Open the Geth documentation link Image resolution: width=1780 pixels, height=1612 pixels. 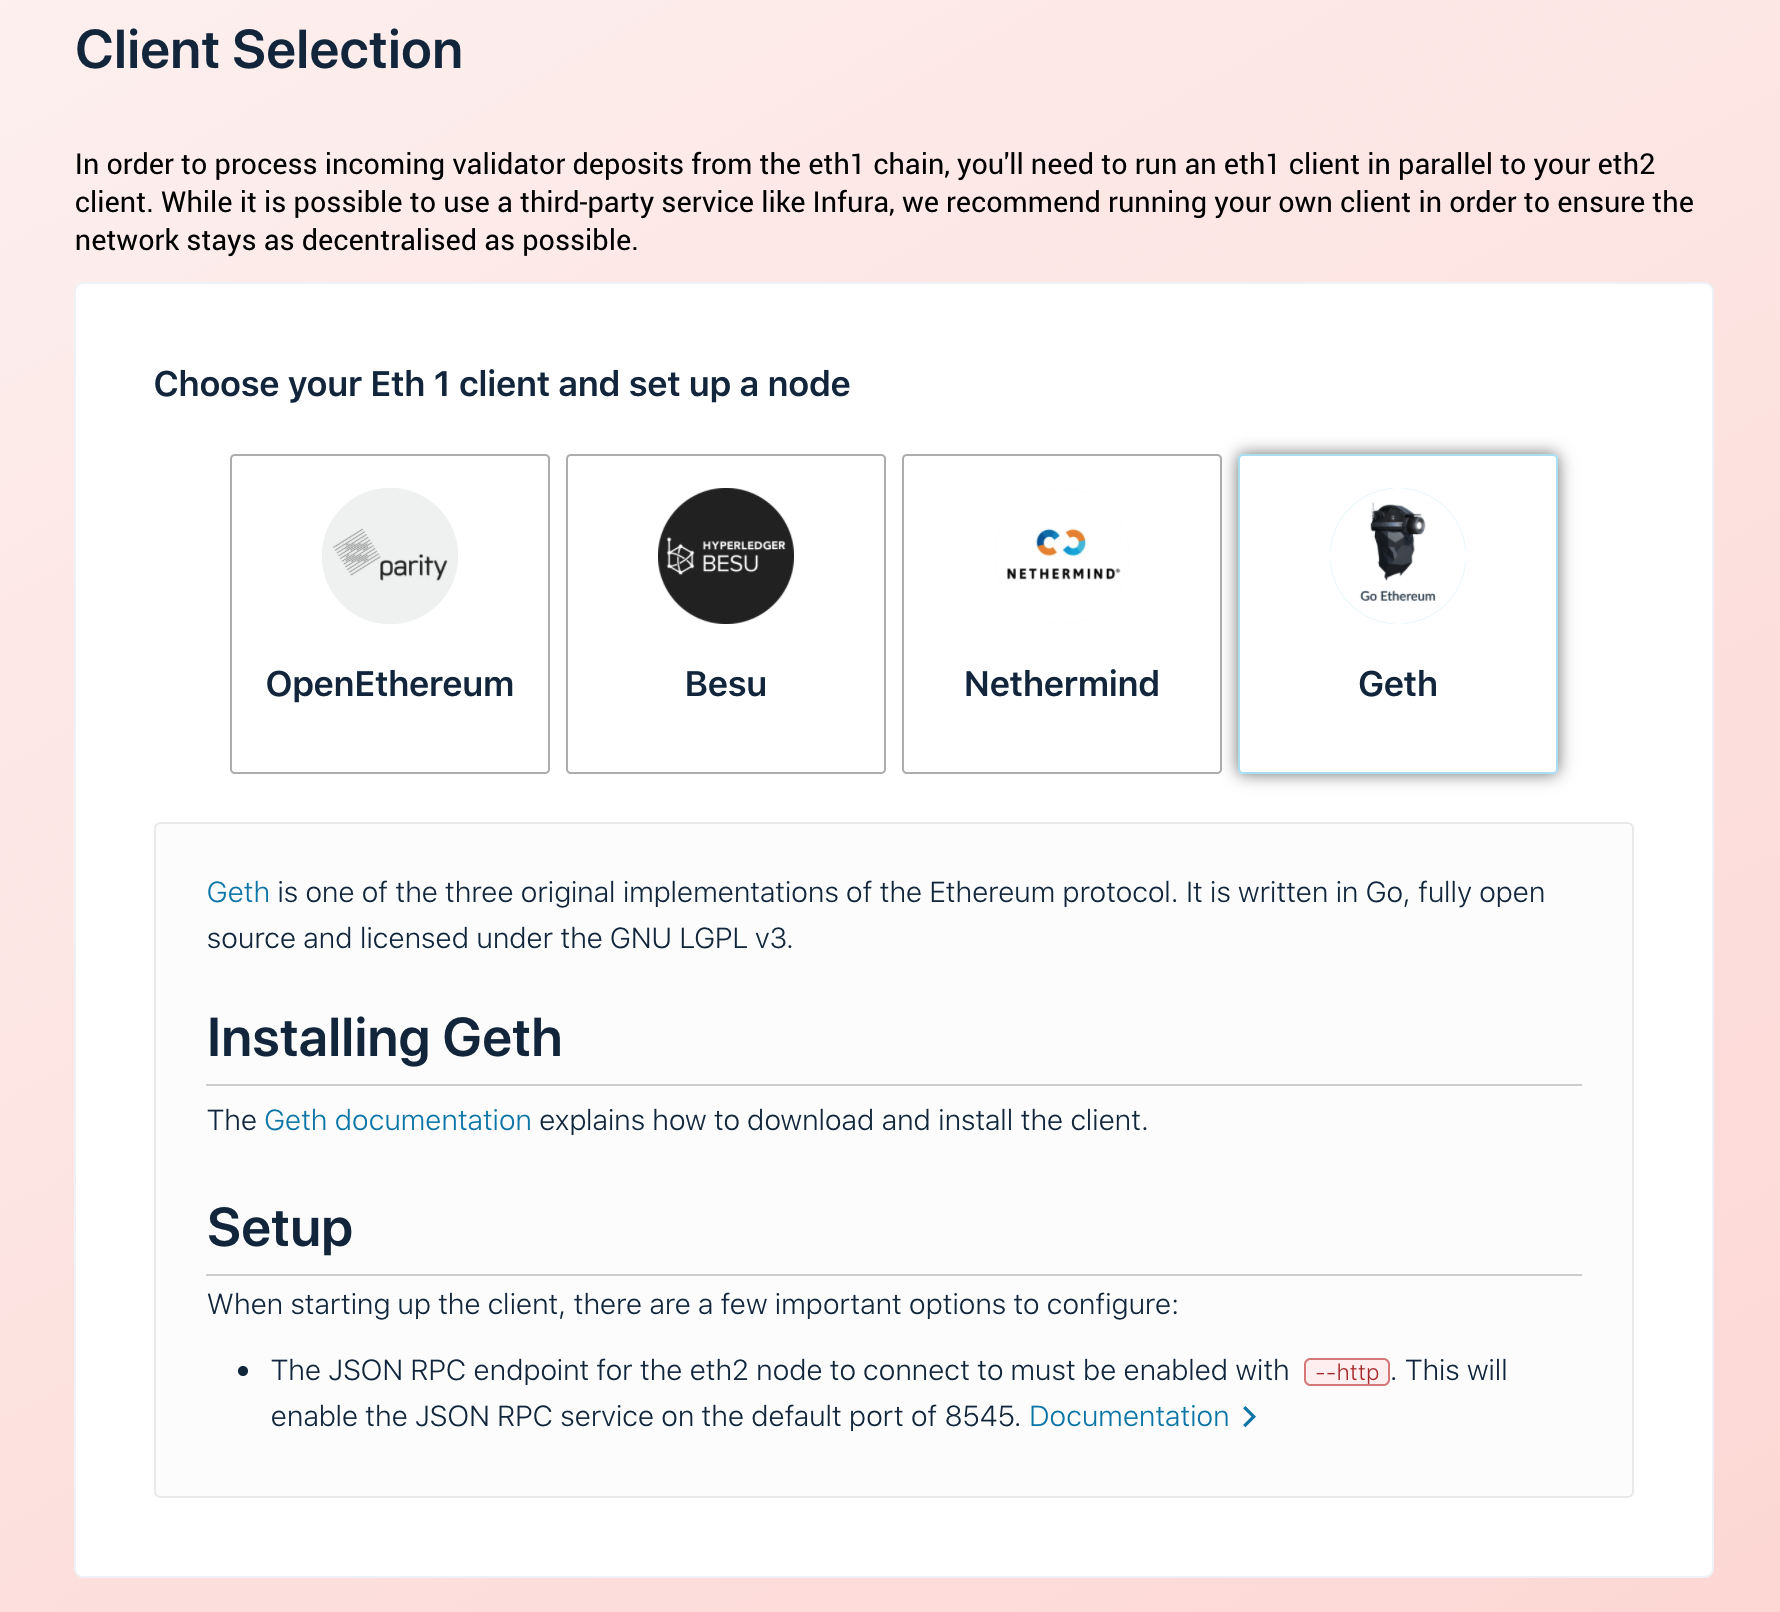pyautogui.click(x=397, y=1120)
